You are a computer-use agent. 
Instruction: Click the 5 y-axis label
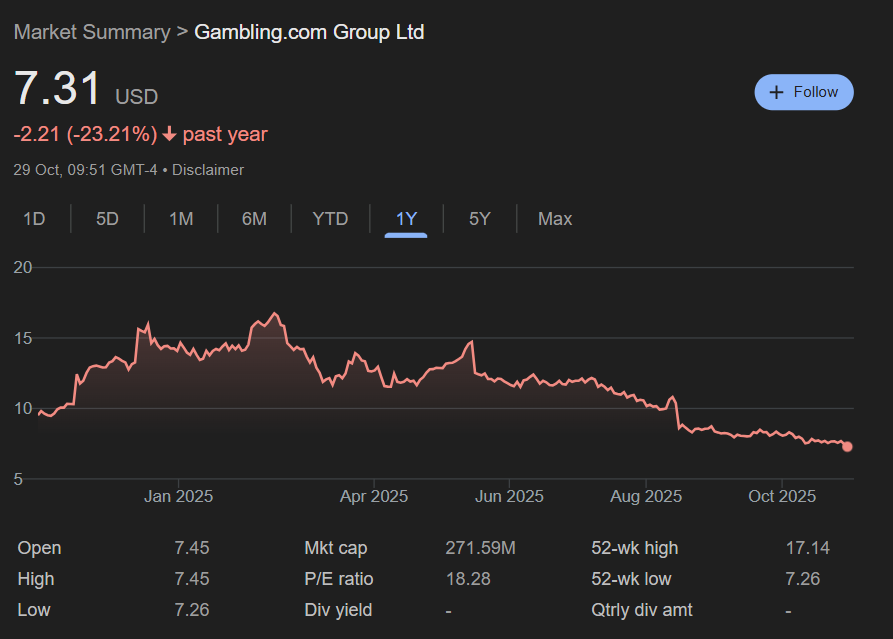(x=18, y=480)
